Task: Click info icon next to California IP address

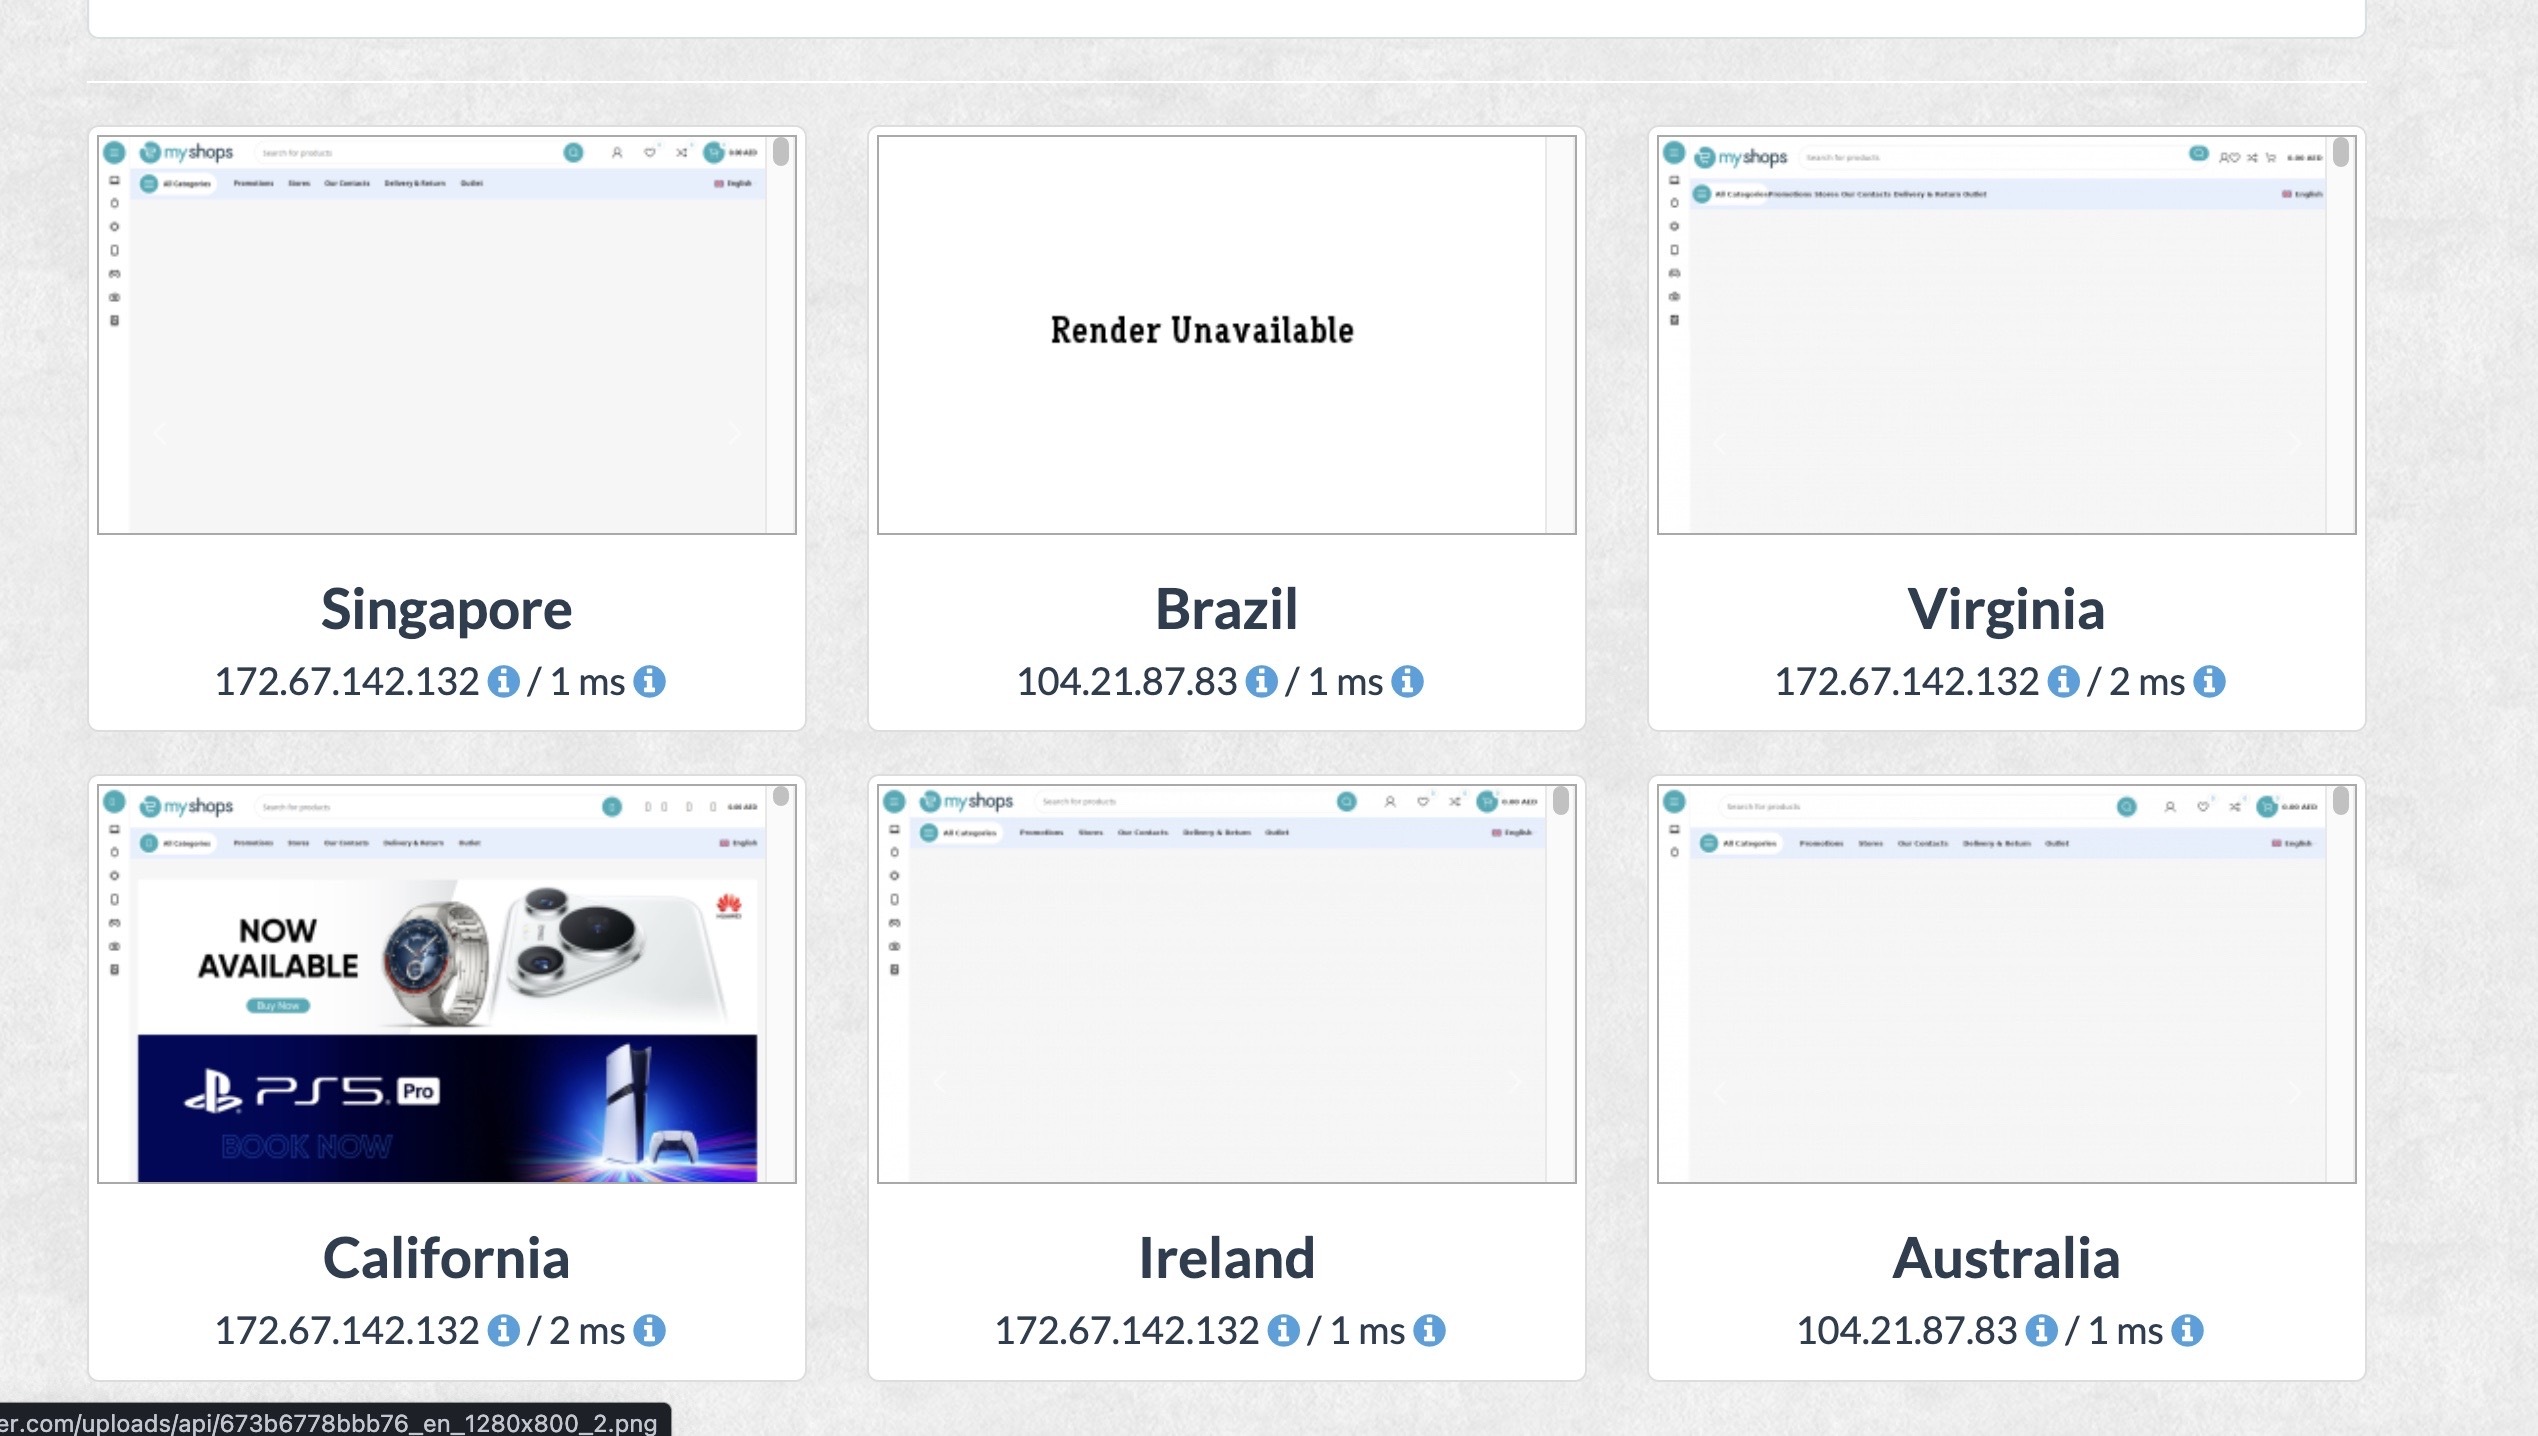Action: 503,1331
